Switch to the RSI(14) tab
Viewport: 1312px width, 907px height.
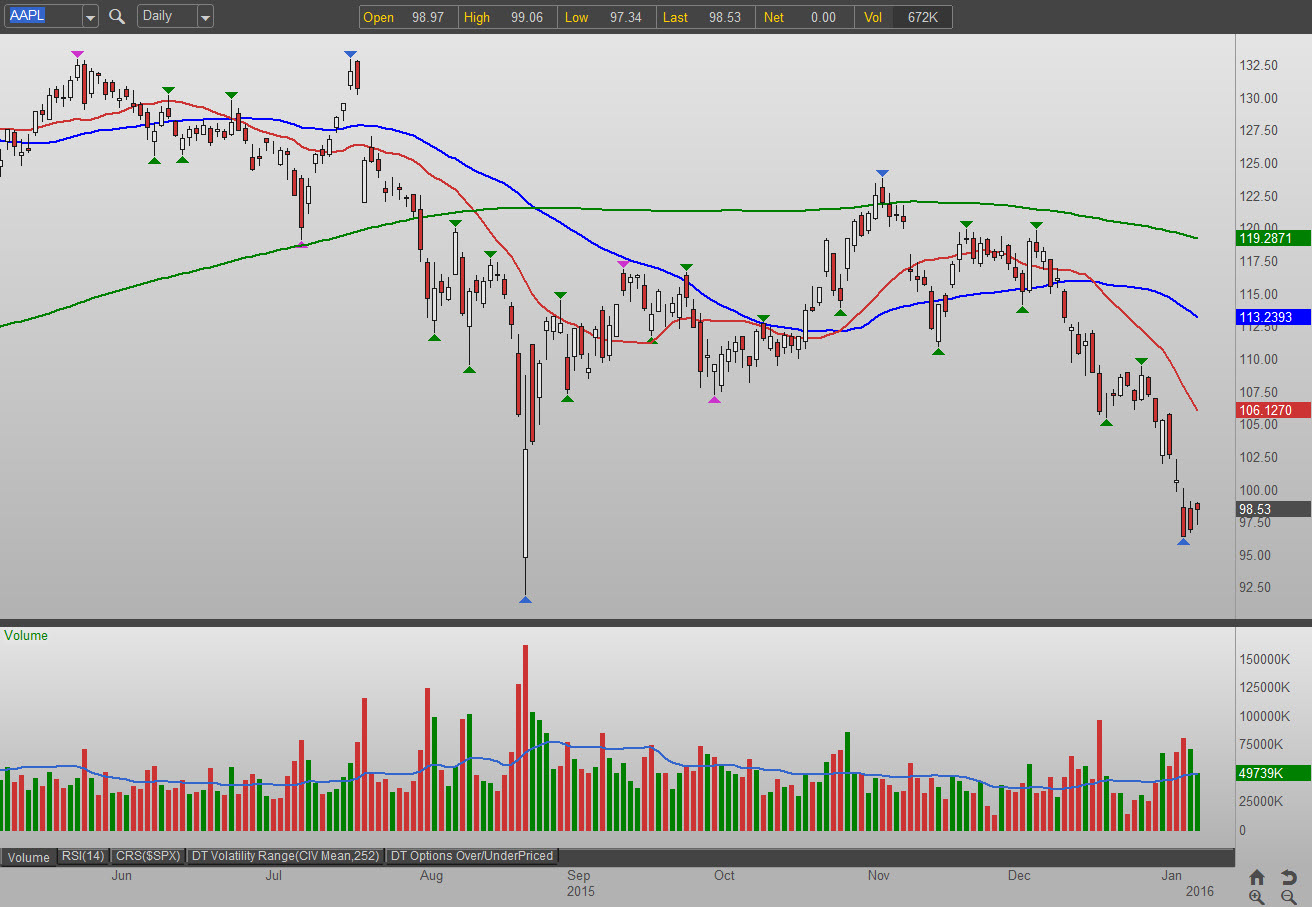(83, 856)
